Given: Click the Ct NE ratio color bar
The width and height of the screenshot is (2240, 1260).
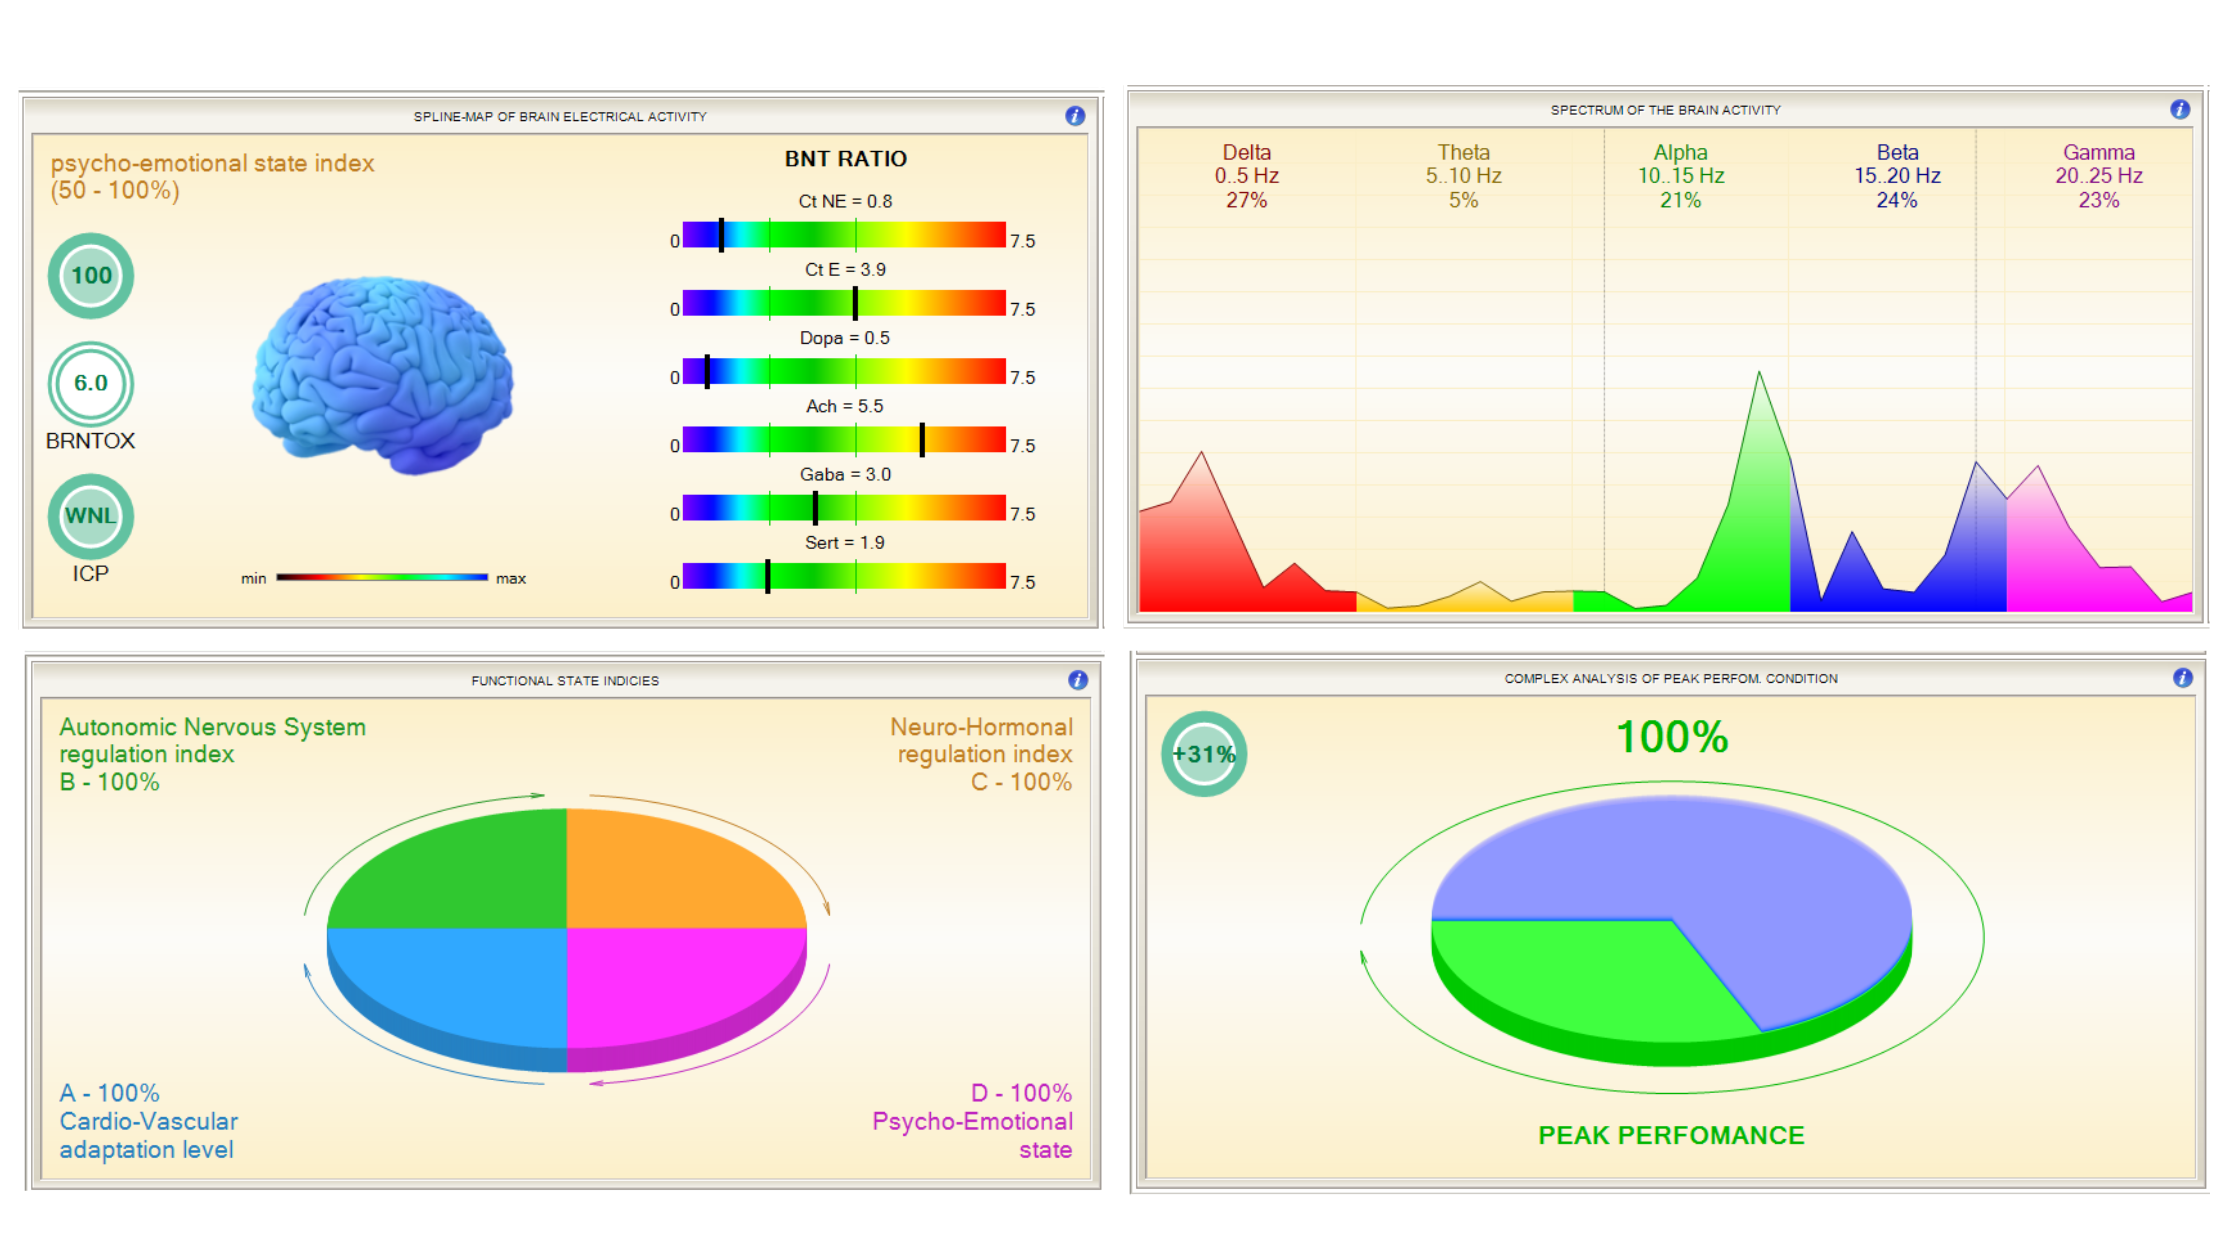Looking at the screenshot, I should [844, 235].
